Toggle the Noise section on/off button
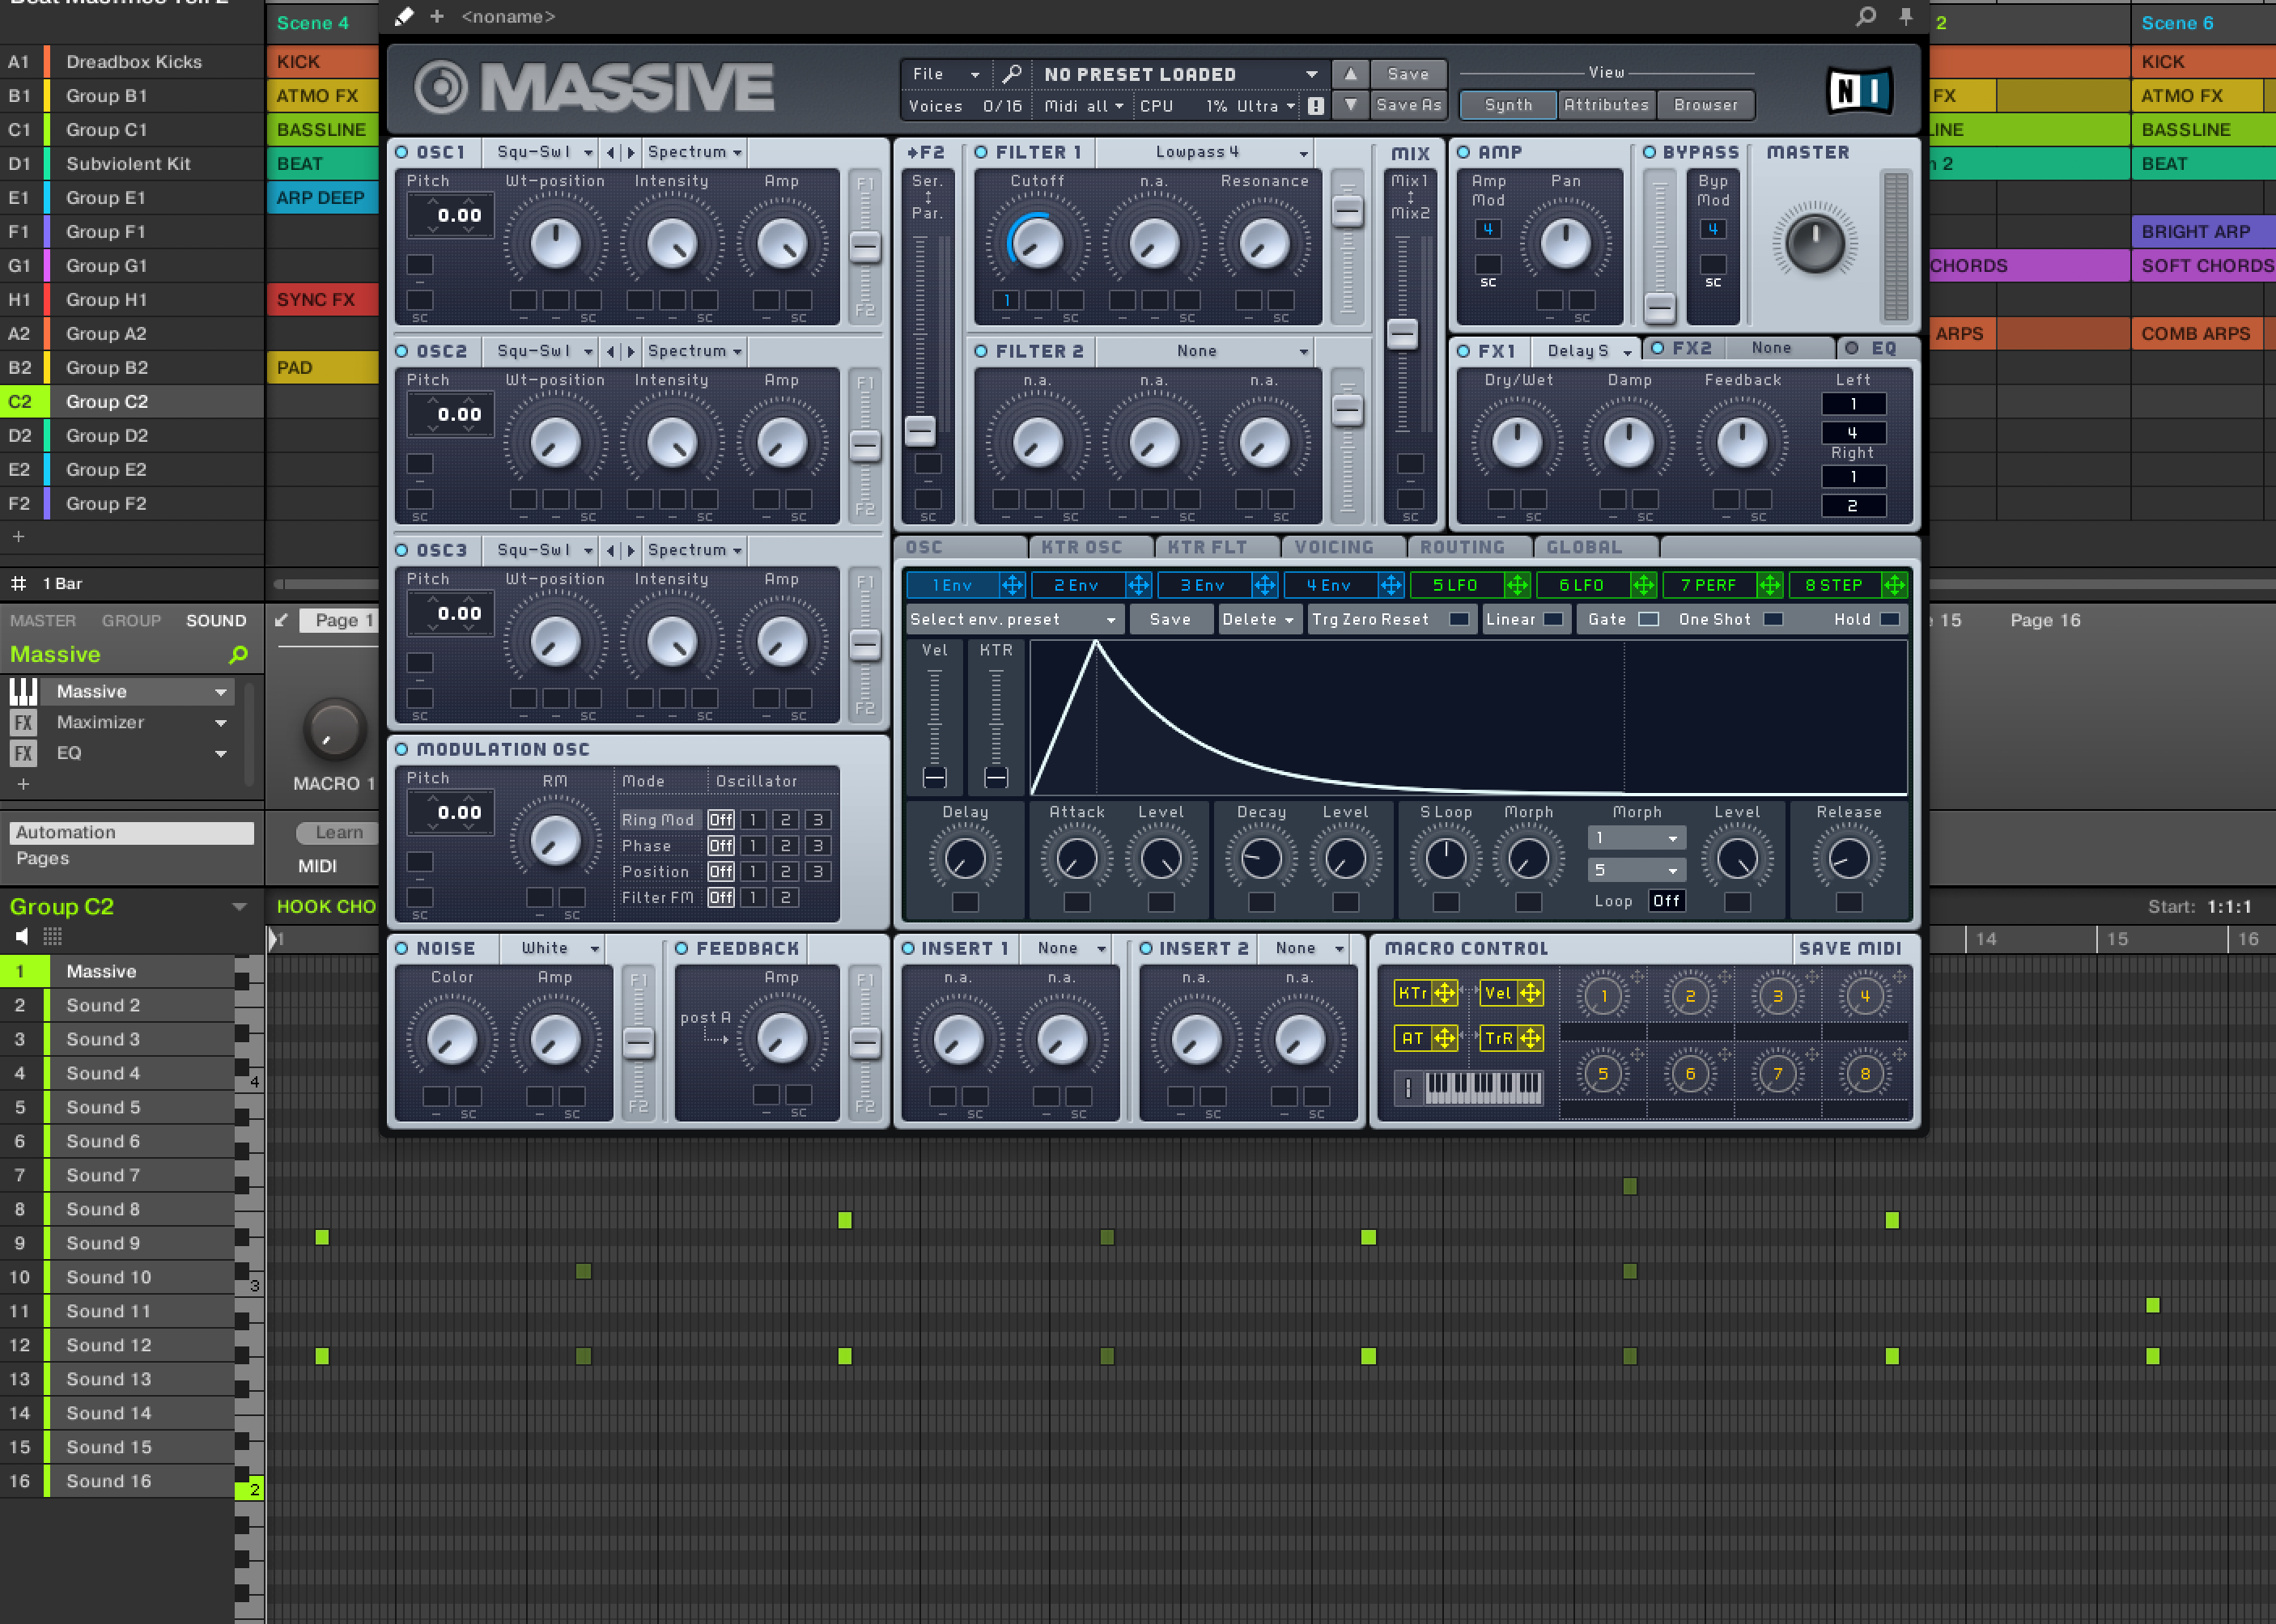 pos(402,948)
